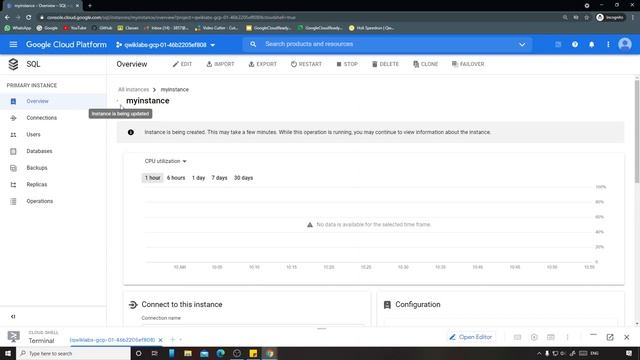Open File Explorer from the taskbar

[x=188, y=353]
